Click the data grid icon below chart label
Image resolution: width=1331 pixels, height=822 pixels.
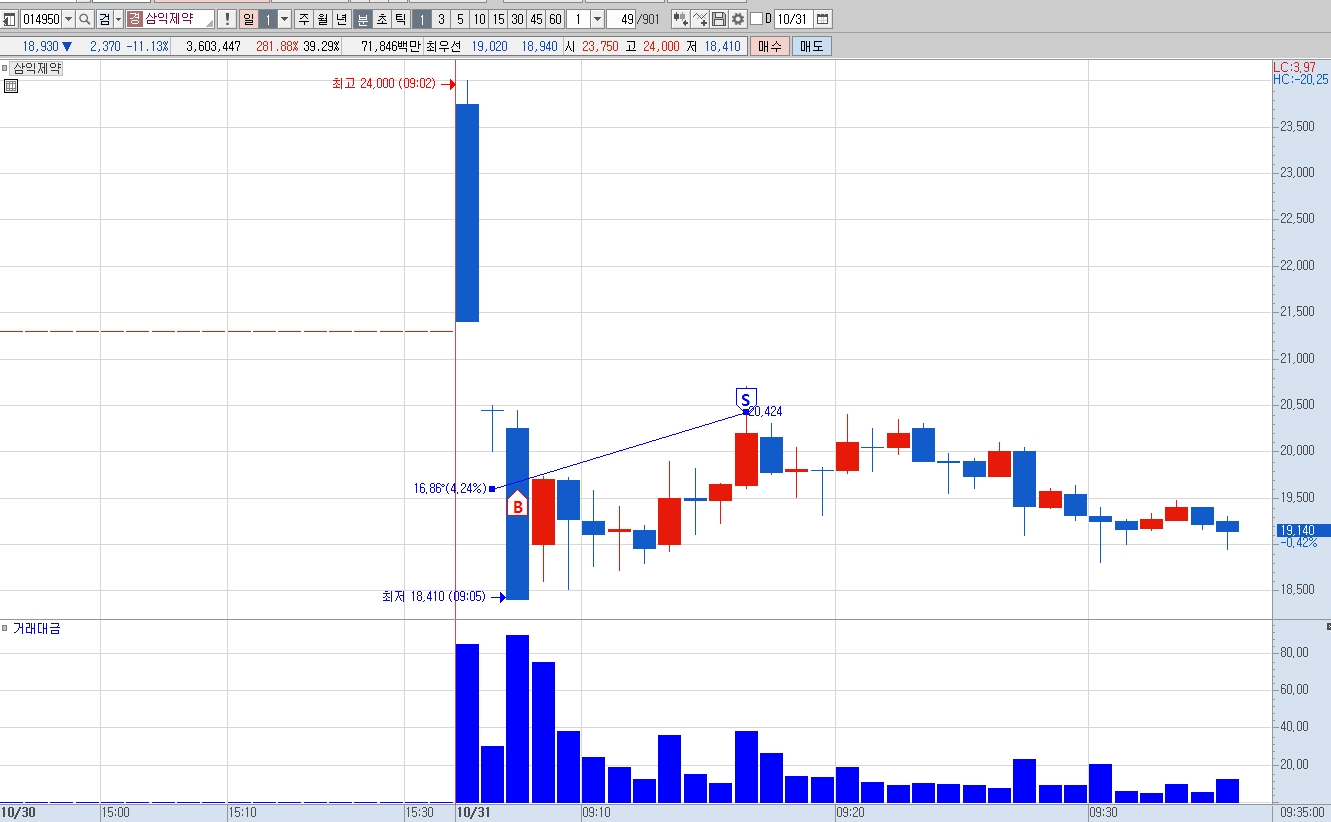click(x=10, y=86)
